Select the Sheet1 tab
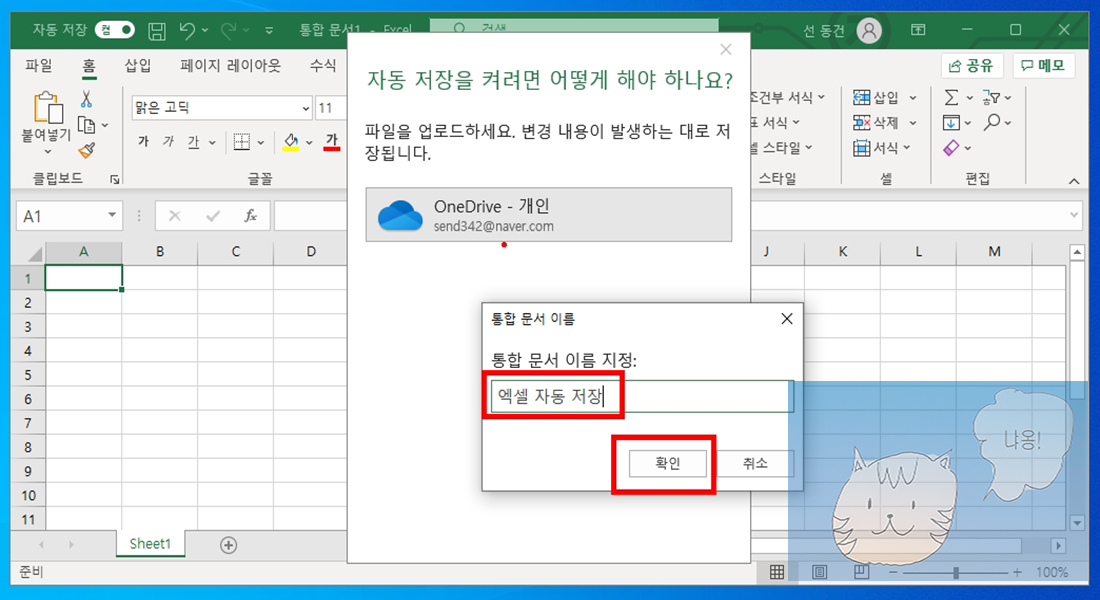1100x600 pixels. point(150,544)
